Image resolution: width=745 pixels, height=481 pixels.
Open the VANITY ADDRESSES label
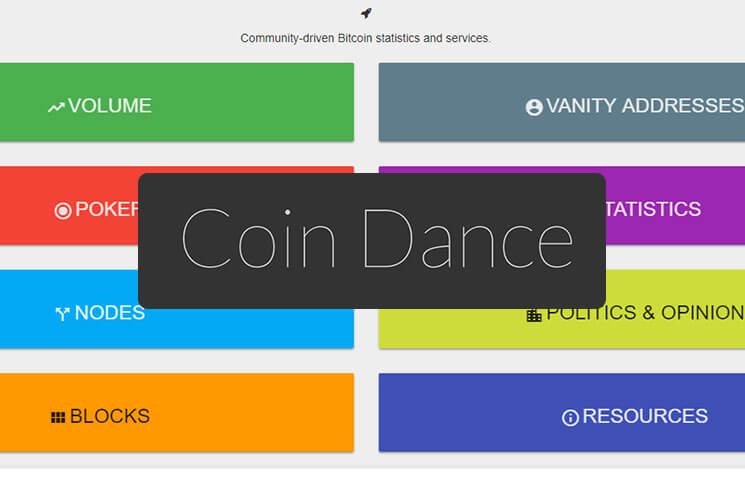pyautogui.click(x=644, y=106)
